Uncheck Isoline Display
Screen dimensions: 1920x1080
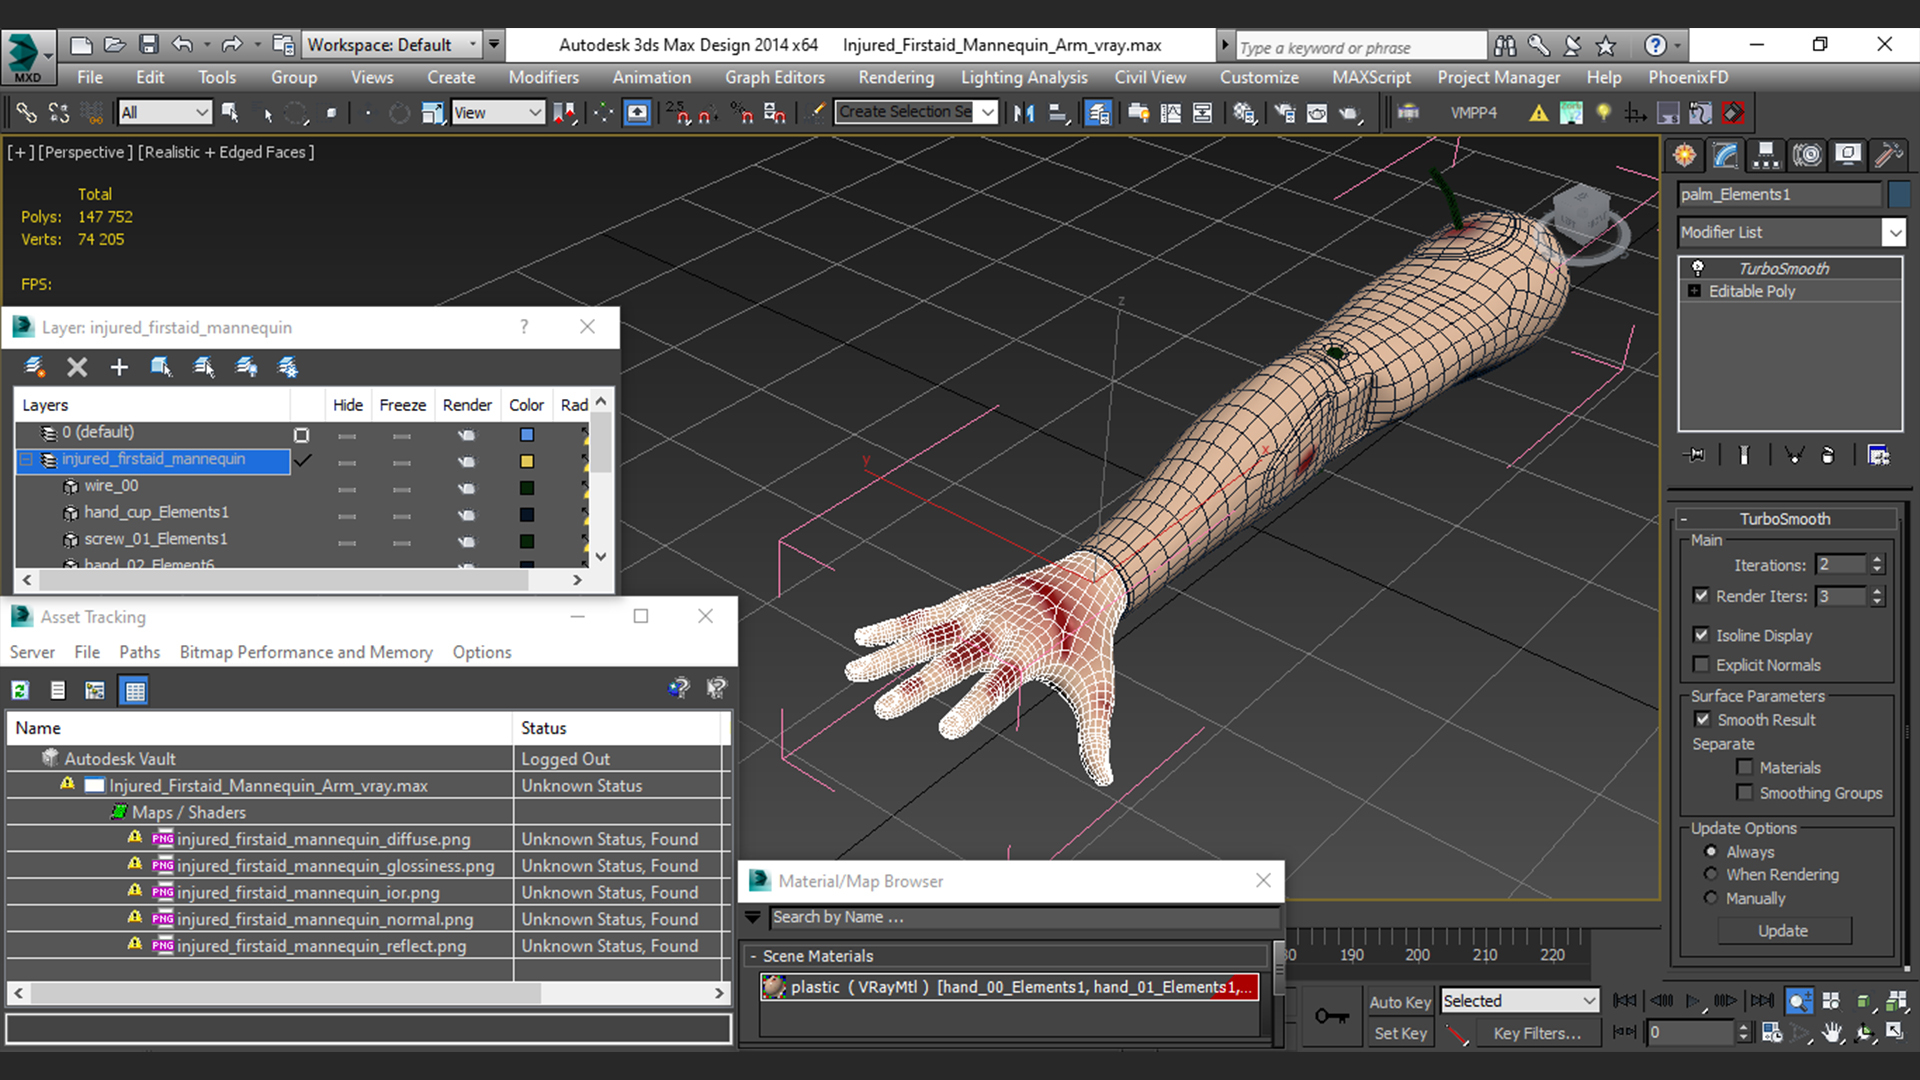[1701, 635]
